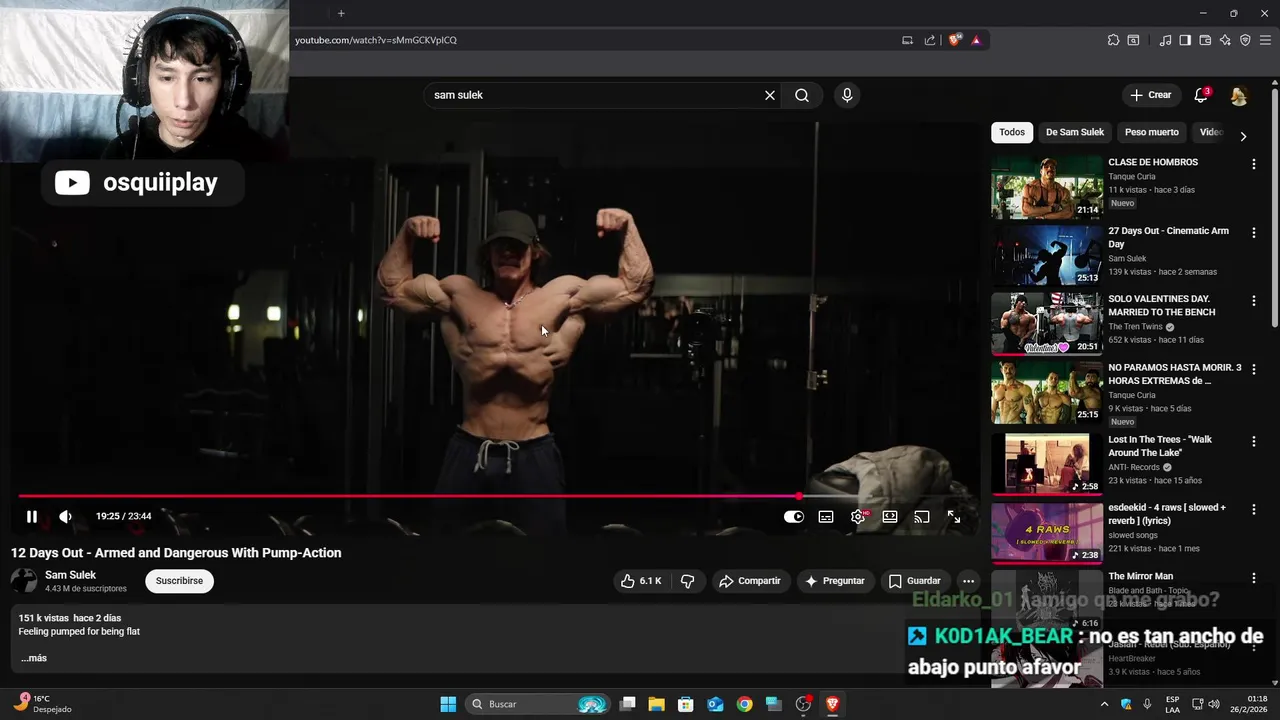
Task: Open options for The Mirror Man video
Action: (1253, 579)
